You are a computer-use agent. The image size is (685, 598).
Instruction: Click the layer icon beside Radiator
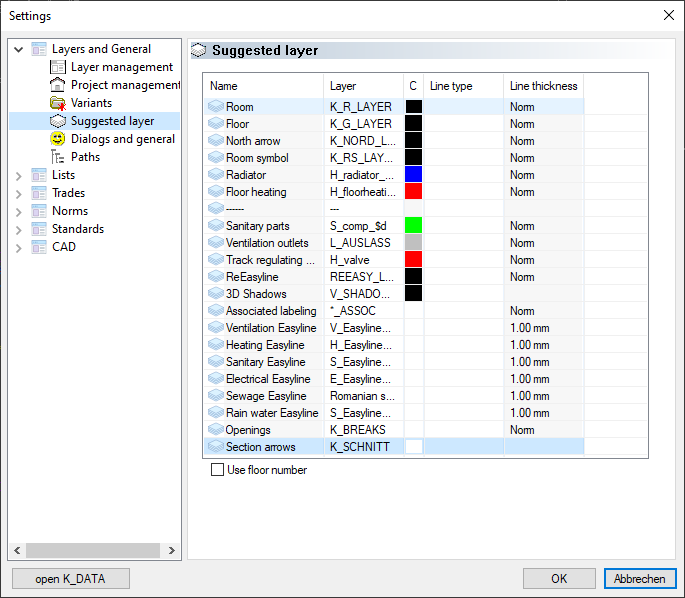(216, 175)
